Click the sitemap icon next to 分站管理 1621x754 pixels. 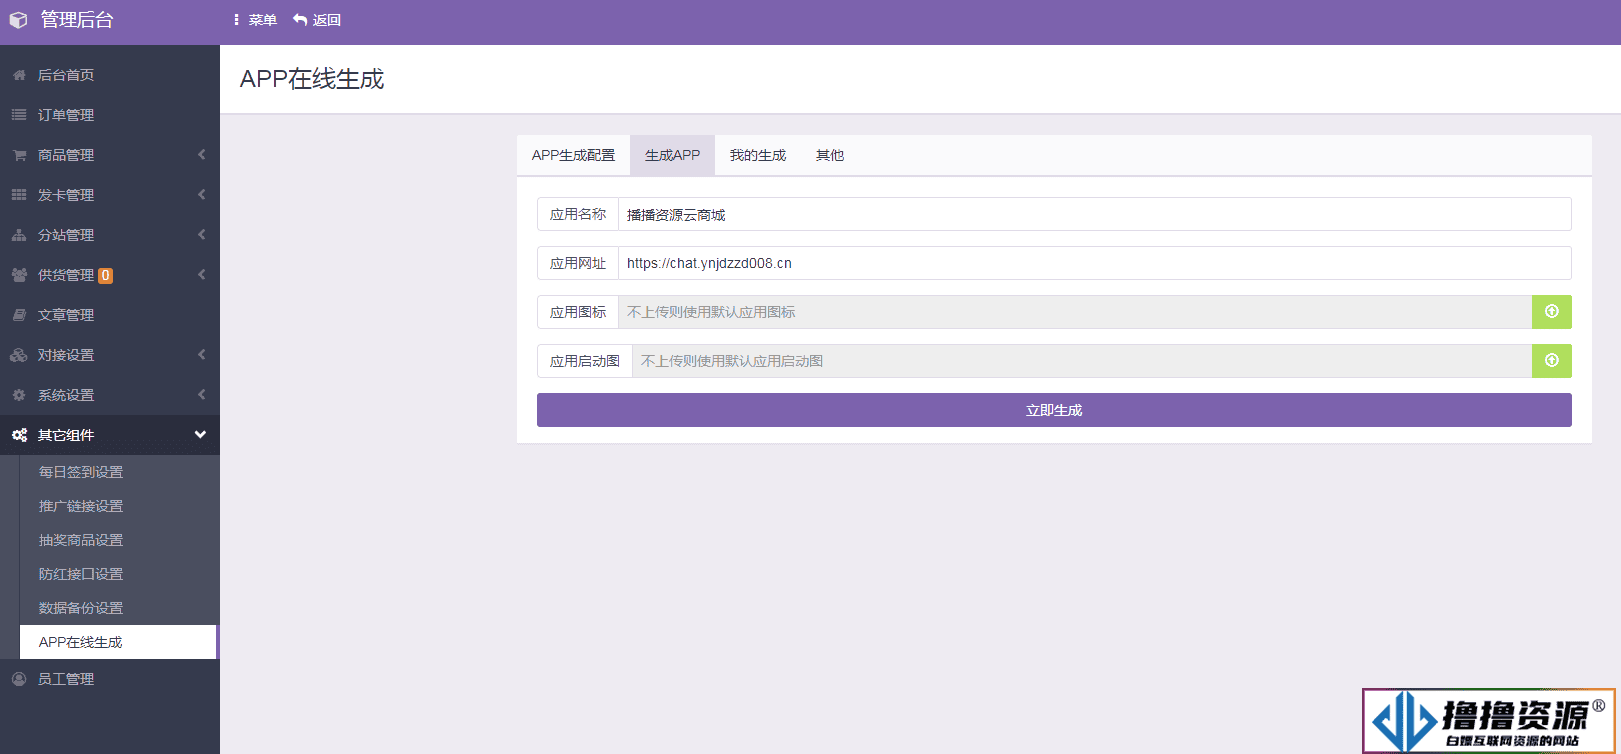click(19, 235)
